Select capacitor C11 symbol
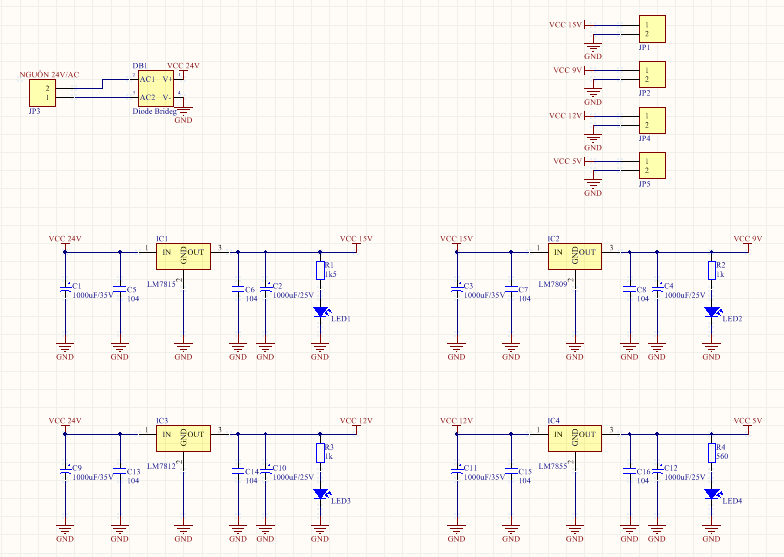784x557 pixels. 456,470
